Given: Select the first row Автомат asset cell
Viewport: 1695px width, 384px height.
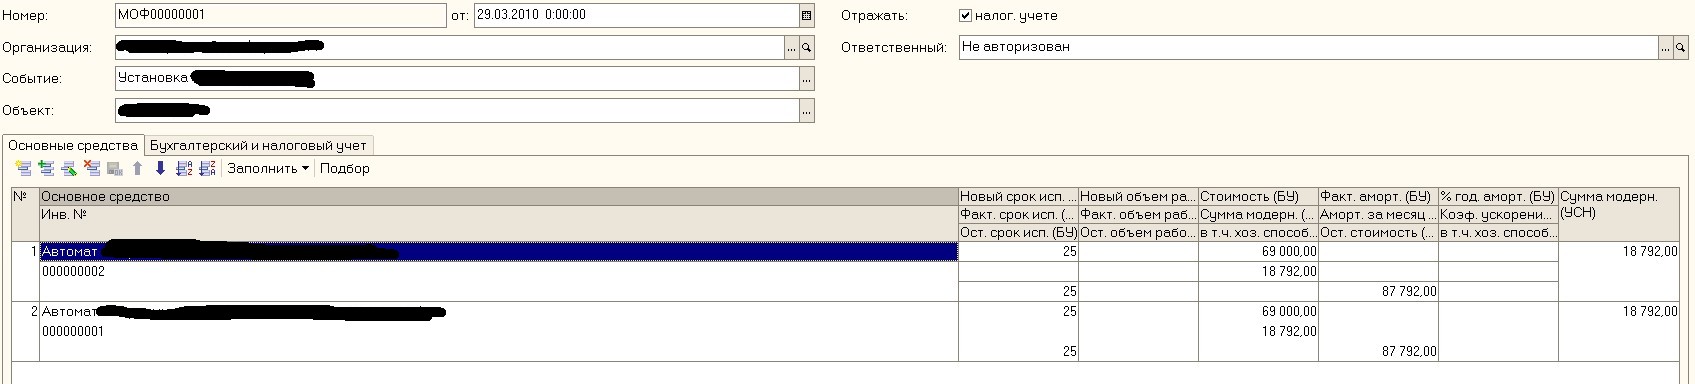Looking at the screenshot, I should point(498,252).
